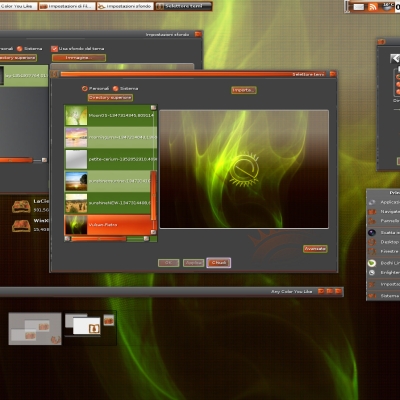Viewport: 400px width, 400px height.
Task: Switch to the 'Impostazioni sfondo' taskbar item
Action: point(125,6)
